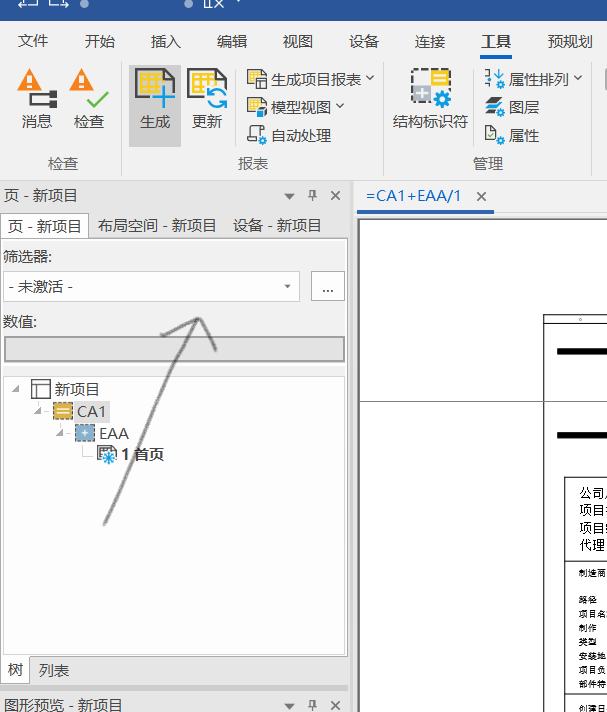Click the 1 首页 page icon

[107, 455]
